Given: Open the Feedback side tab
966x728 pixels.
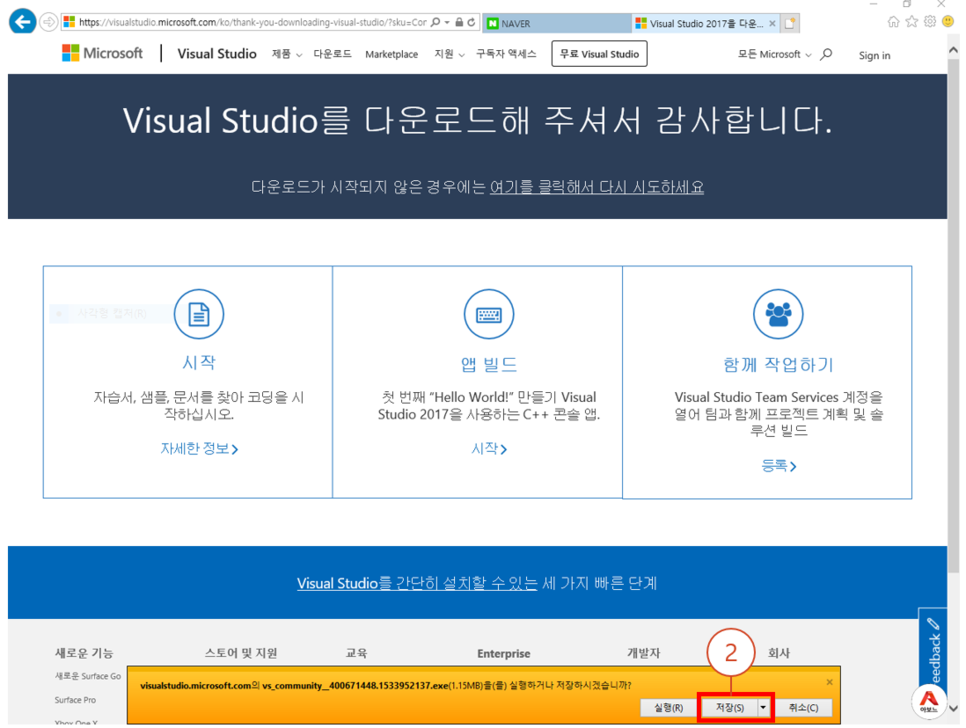Looking at the screenshot, I should point(933,648).
